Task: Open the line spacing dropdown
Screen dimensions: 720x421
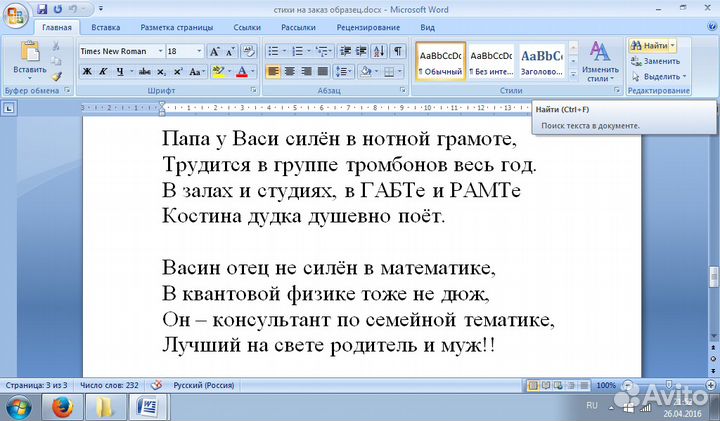Action: point(343,72)
